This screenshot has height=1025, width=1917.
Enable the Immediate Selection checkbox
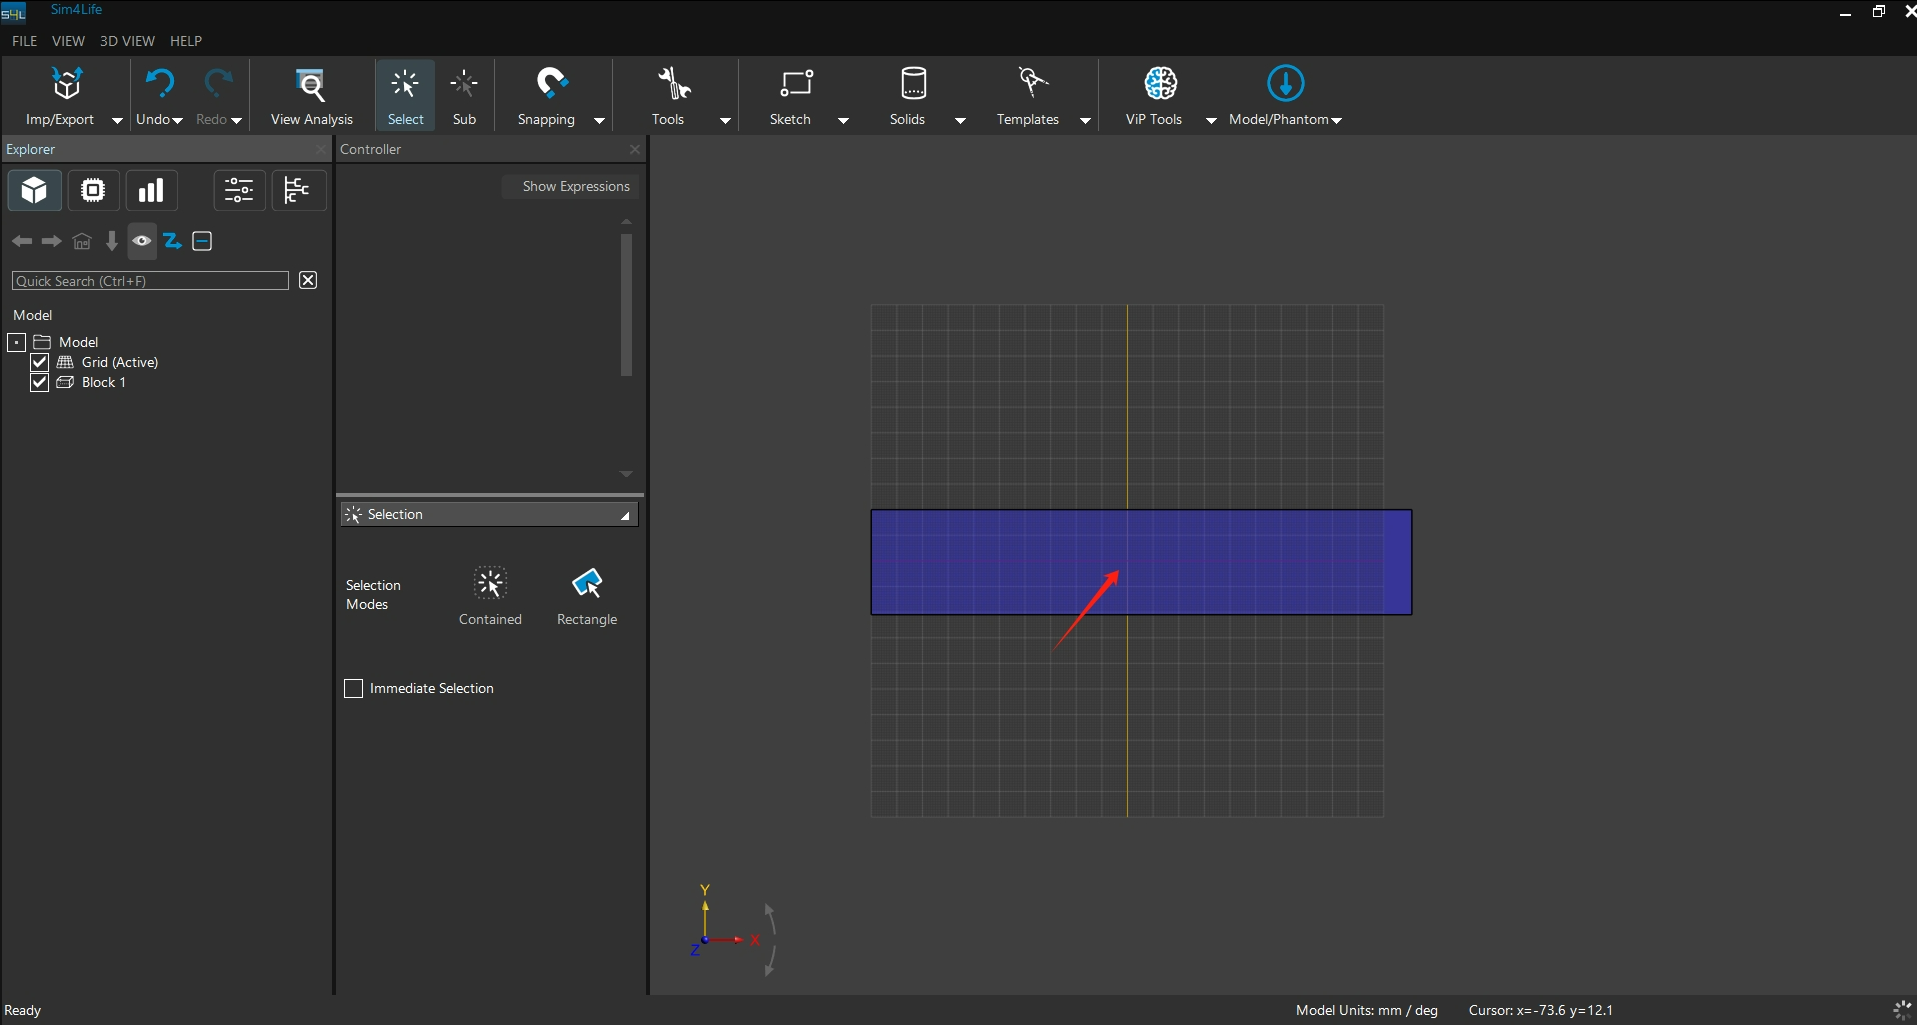coord(353,688)
